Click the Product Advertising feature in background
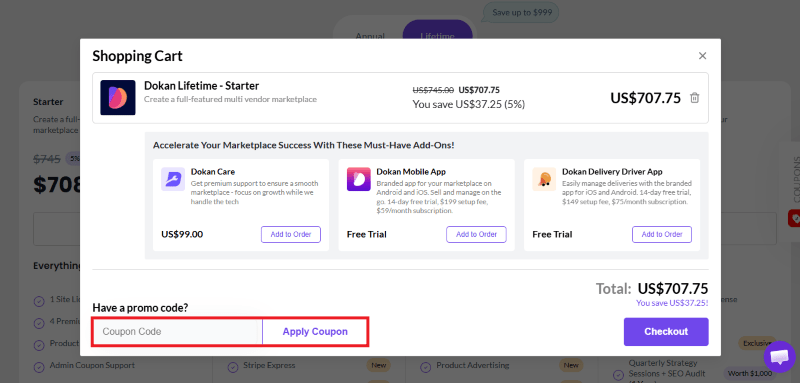The height and width of the screenshot is (383, 800). 472,365
